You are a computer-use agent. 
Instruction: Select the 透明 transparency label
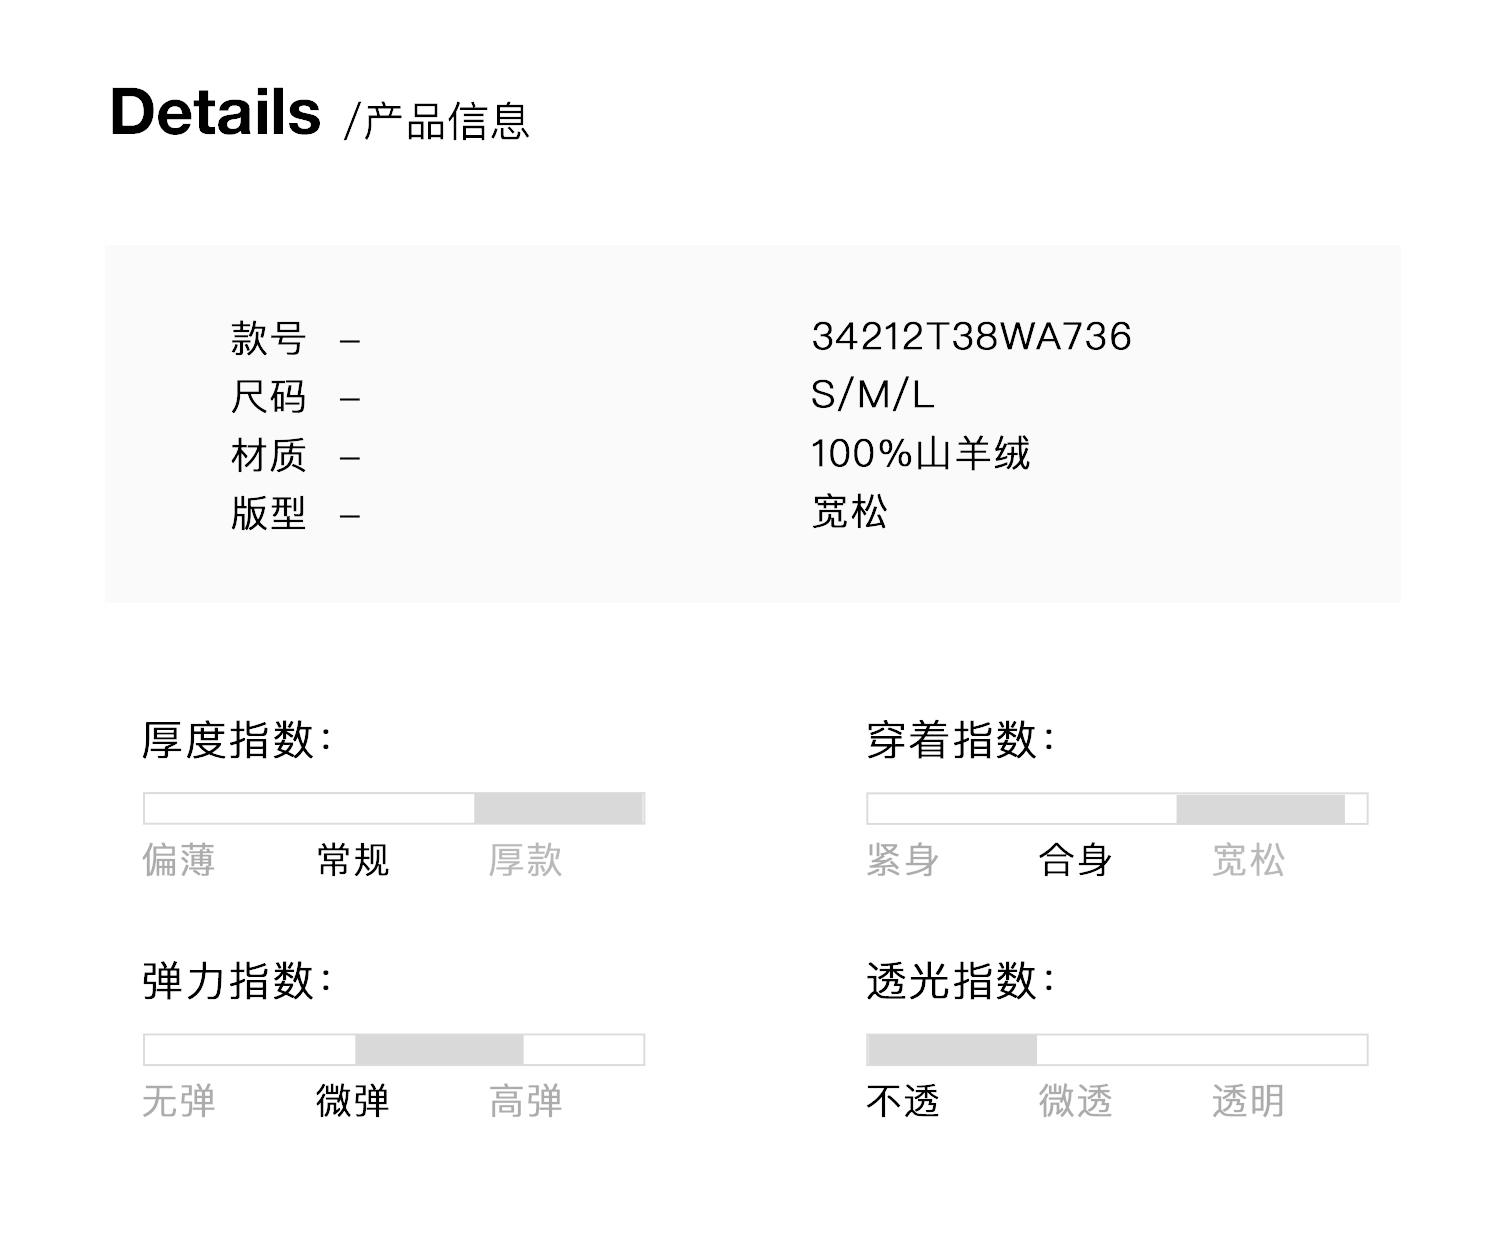click(x=1248, y=1101)
